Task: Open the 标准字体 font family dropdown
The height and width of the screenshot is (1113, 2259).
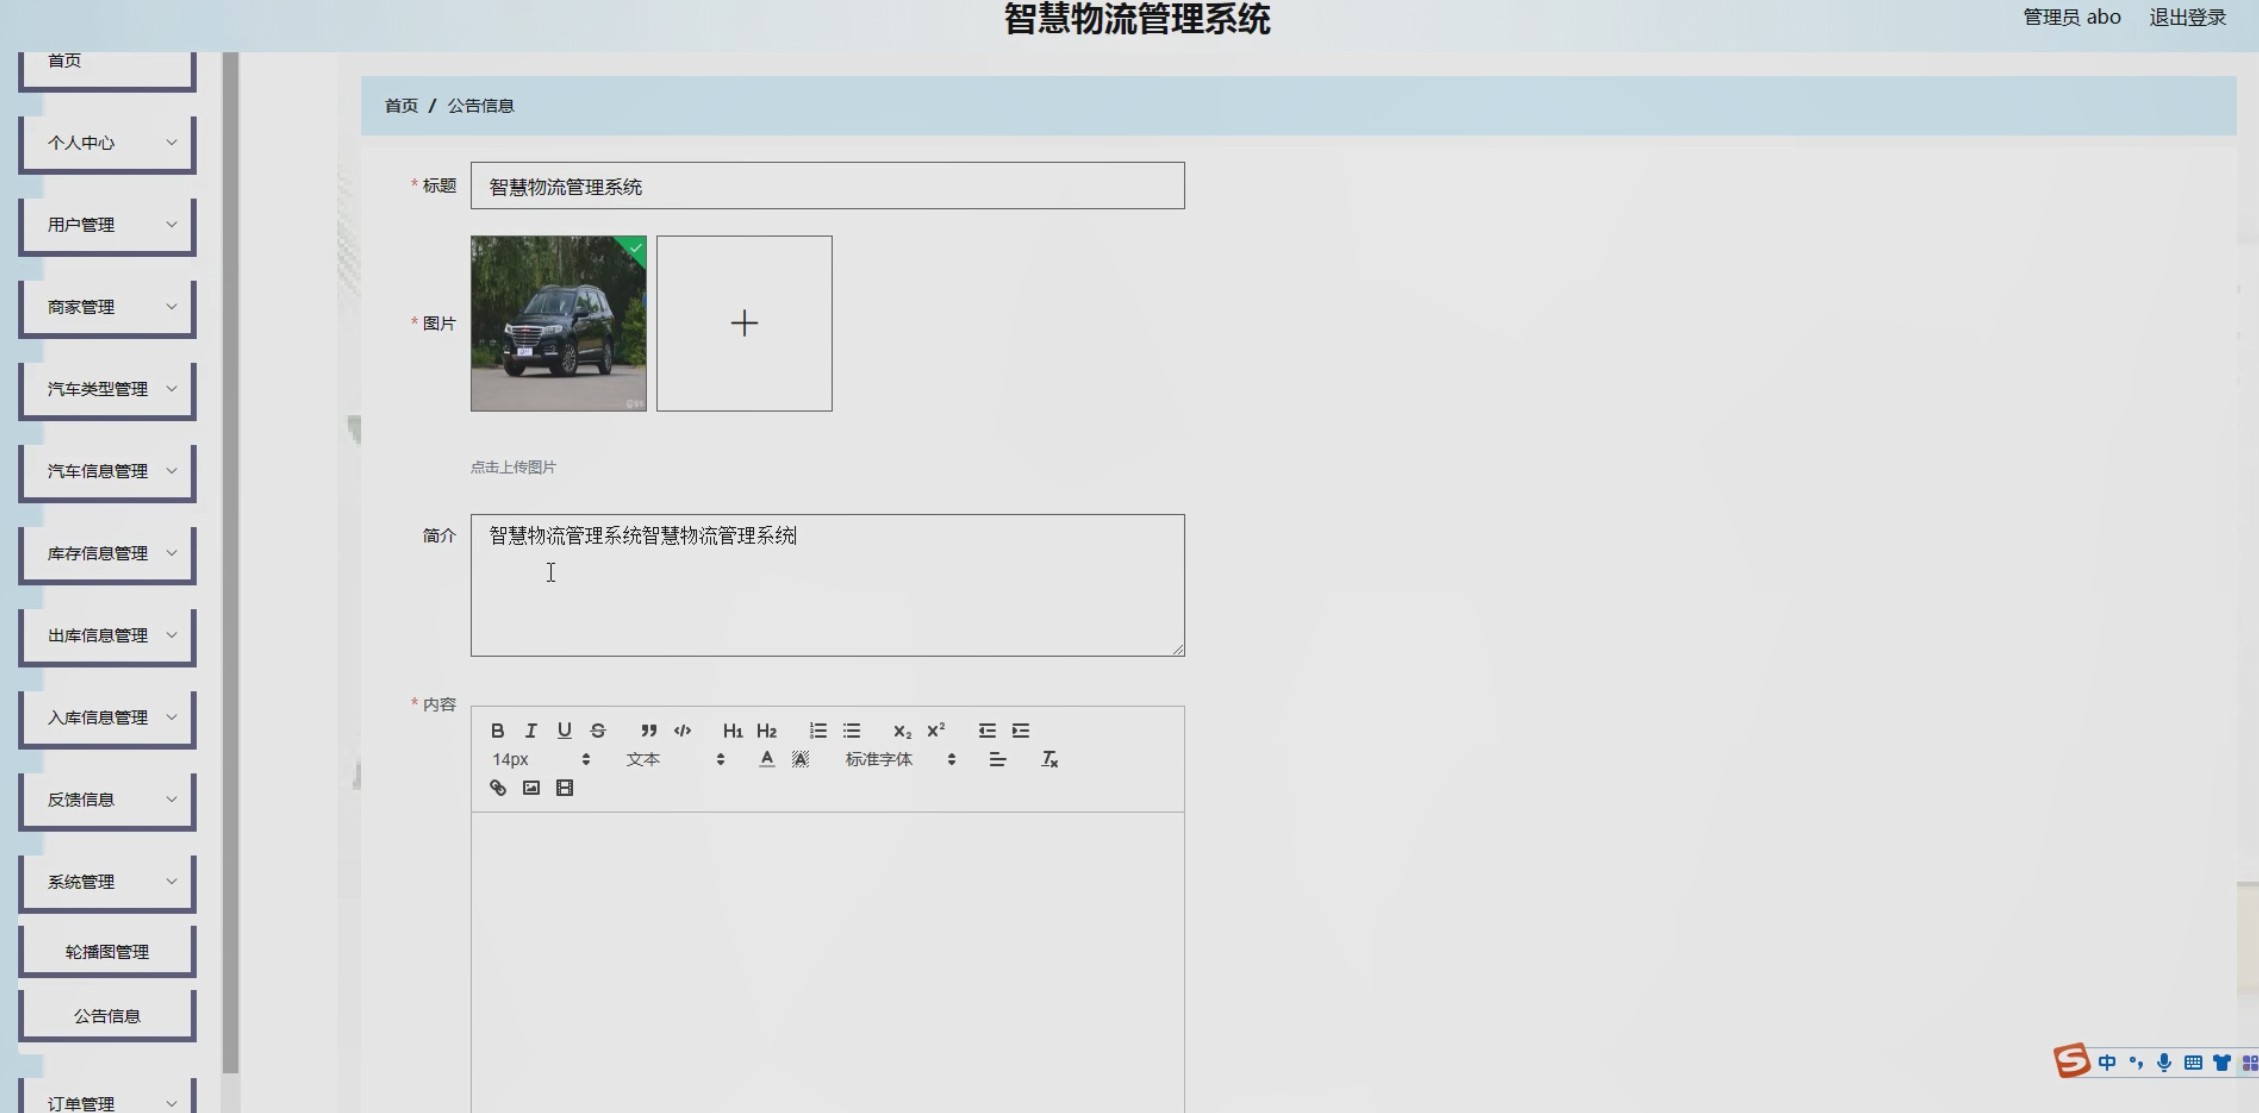Action: 899,760
